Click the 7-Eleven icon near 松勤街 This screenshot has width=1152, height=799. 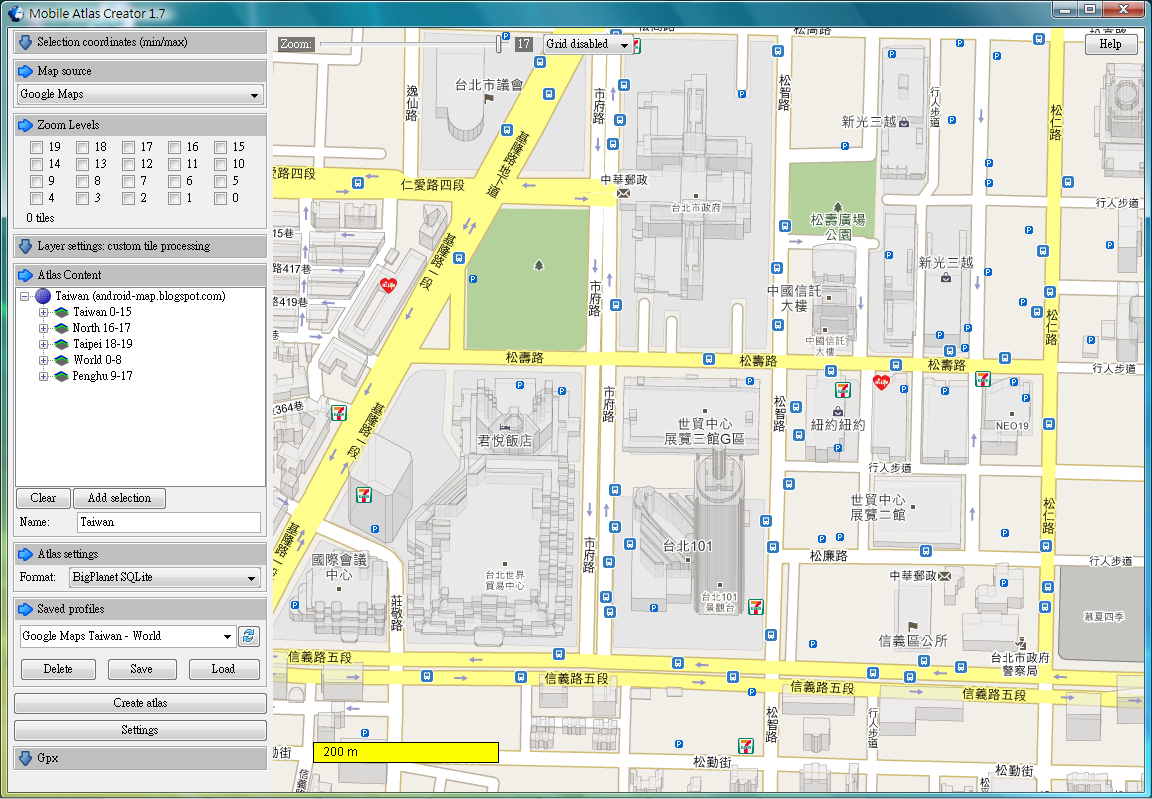coord(746,746)
